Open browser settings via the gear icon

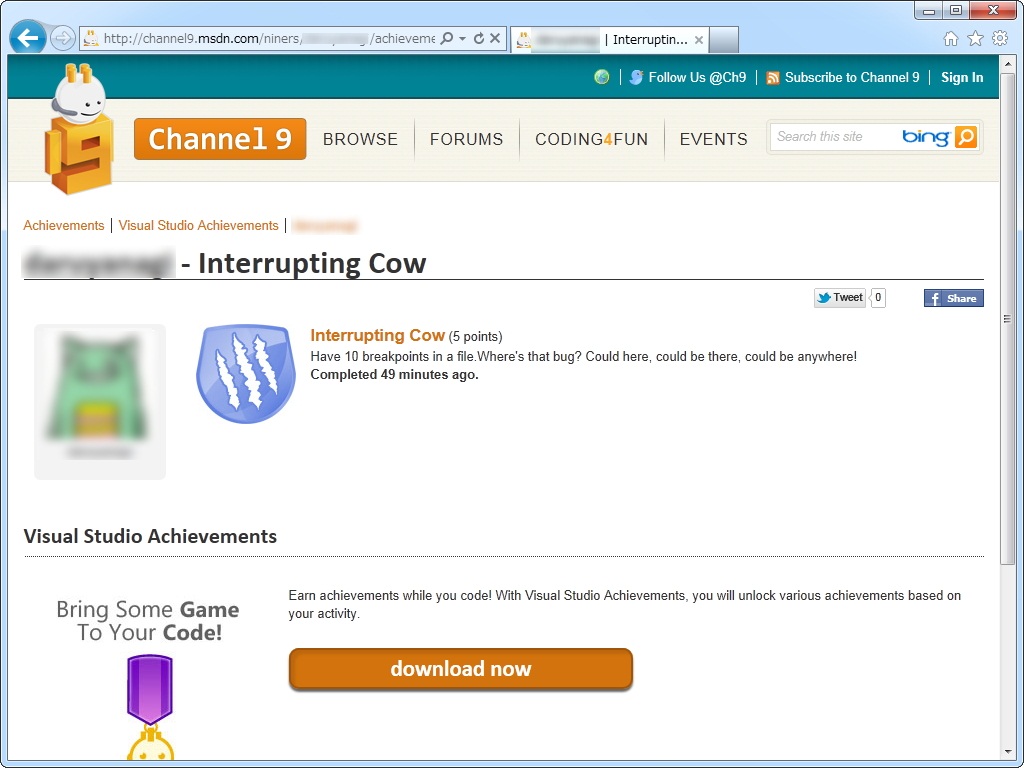[999, 37]
